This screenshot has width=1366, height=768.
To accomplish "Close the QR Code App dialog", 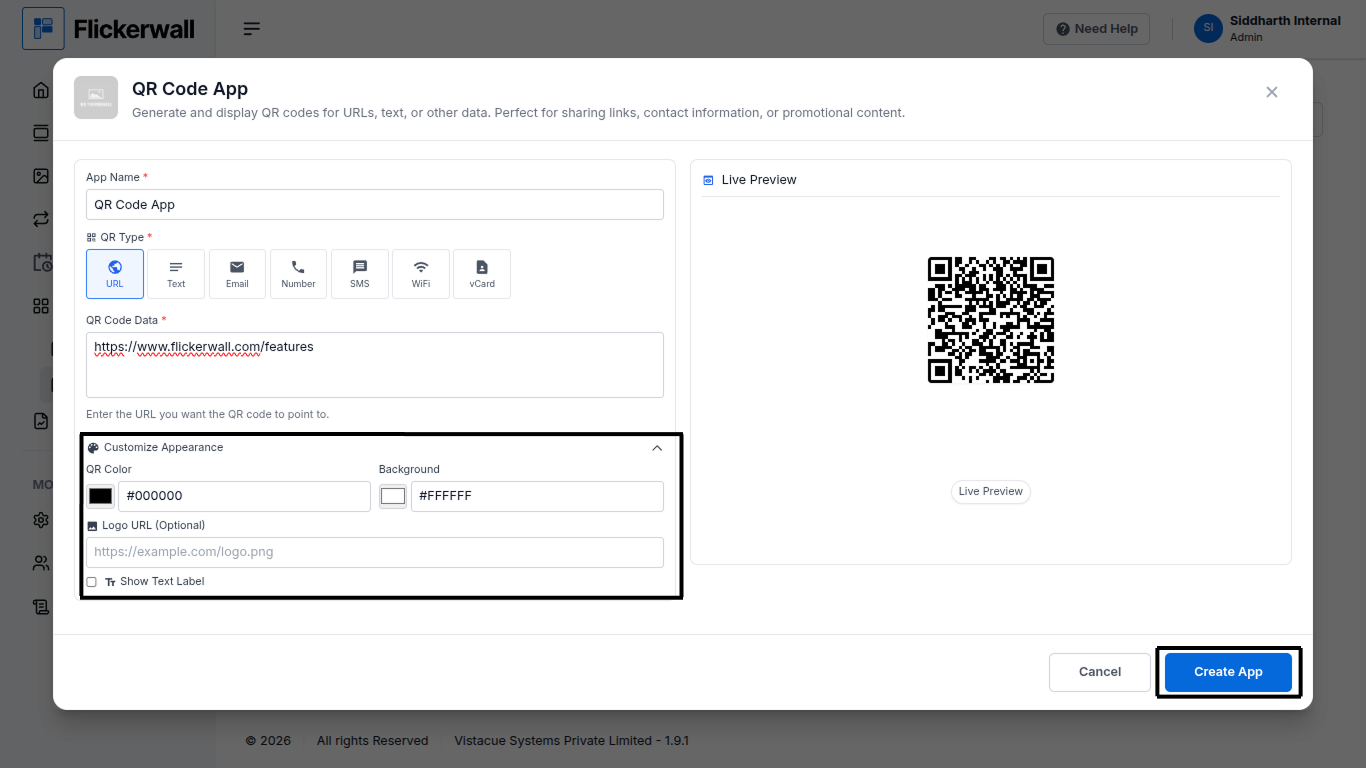I will [x=1272, y=92].
